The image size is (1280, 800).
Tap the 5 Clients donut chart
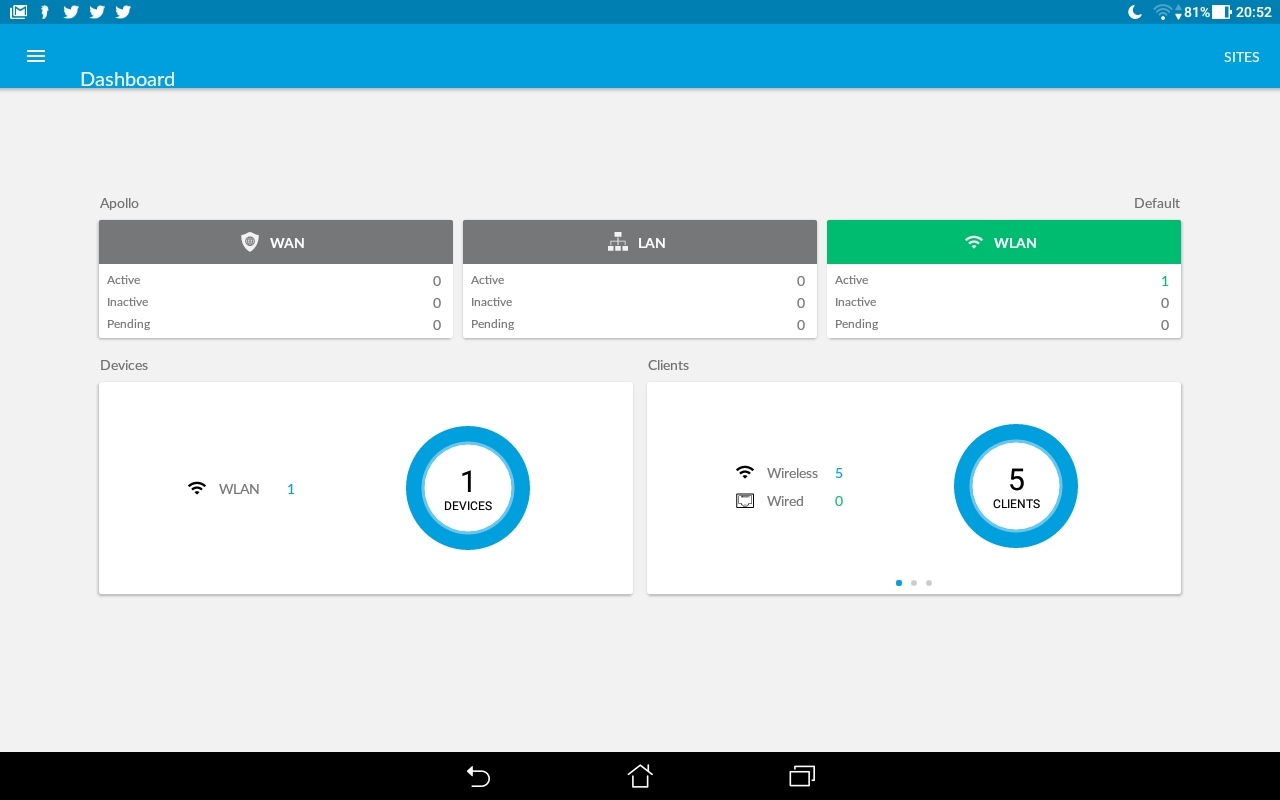(x=1016, y=486)
